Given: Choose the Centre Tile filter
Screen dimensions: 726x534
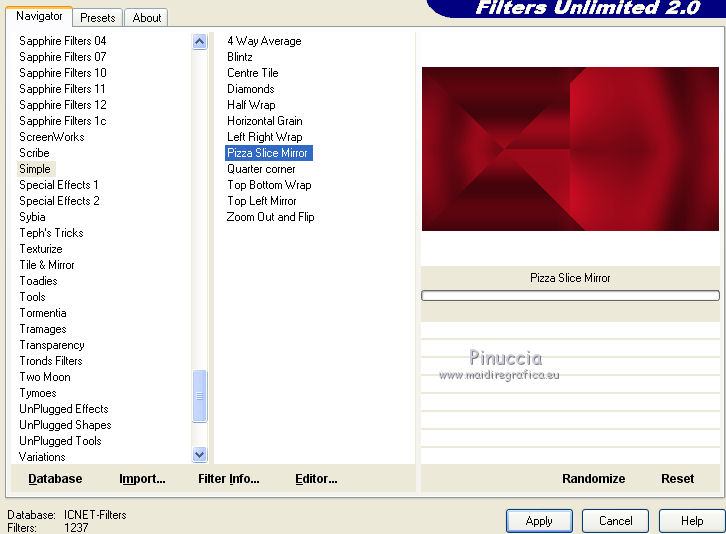Looking at the screenshot, I should (x=252, y=73).
